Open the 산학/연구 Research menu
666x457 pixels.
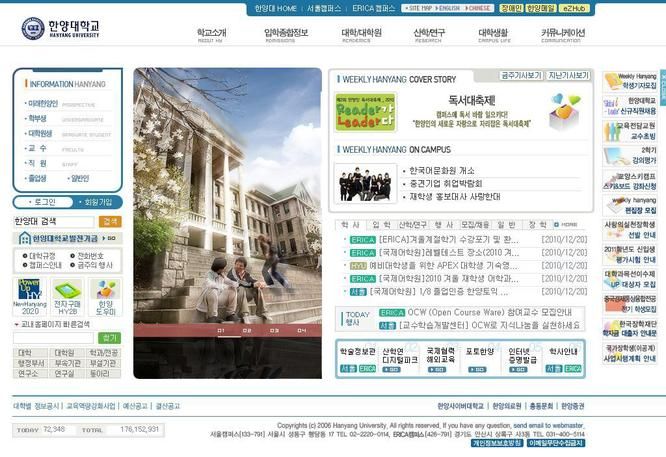click(429, 35)
